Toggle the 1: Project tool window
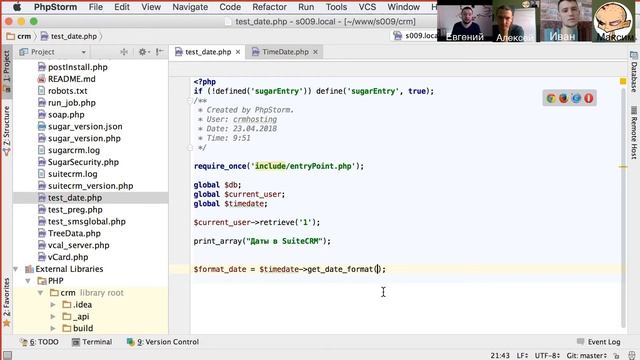The height and width of the screenshot is (360, 640). (7, 71)
